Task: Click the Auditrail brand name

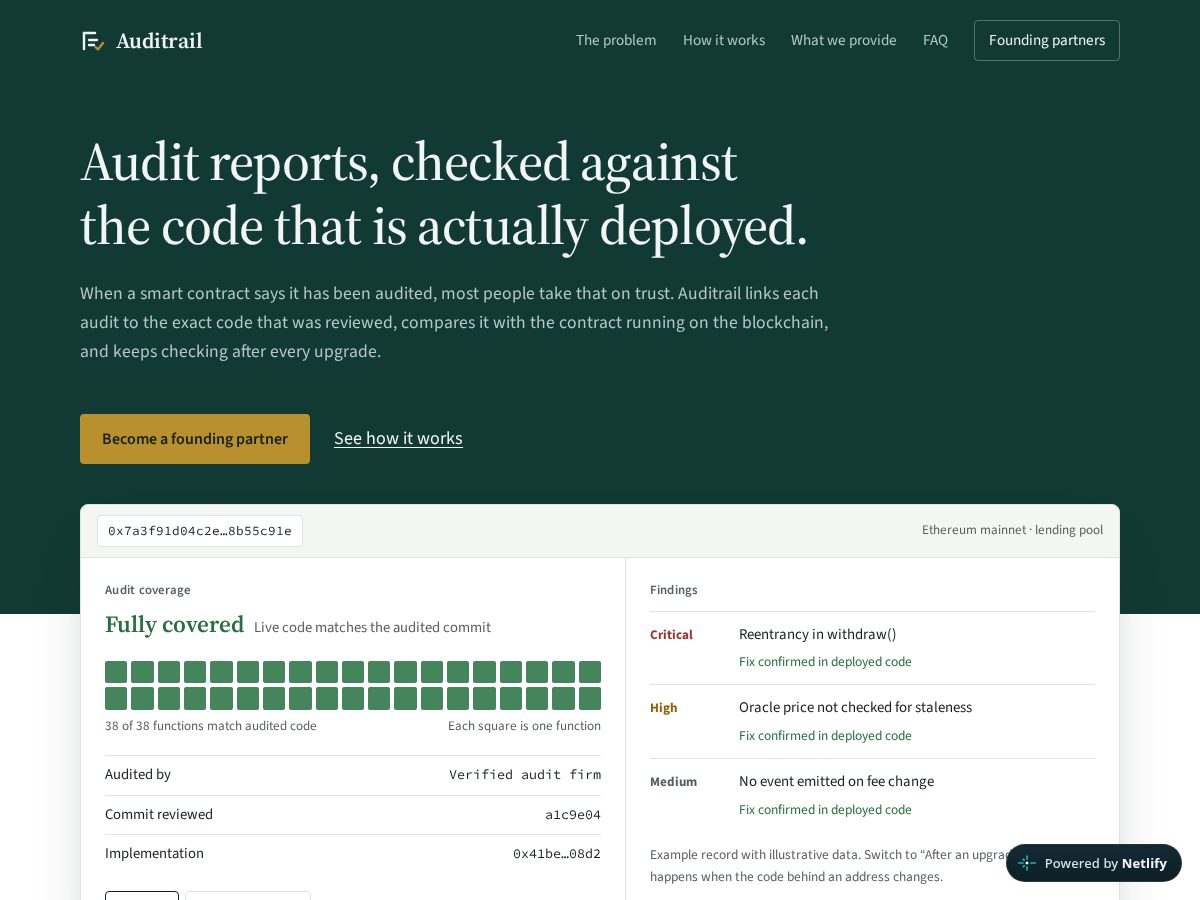Action: (x=159, y=41)
